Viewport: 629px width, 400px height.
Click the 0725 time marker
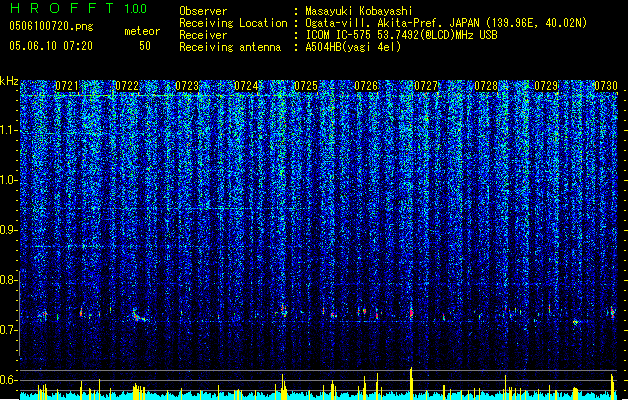coord(306,86)
